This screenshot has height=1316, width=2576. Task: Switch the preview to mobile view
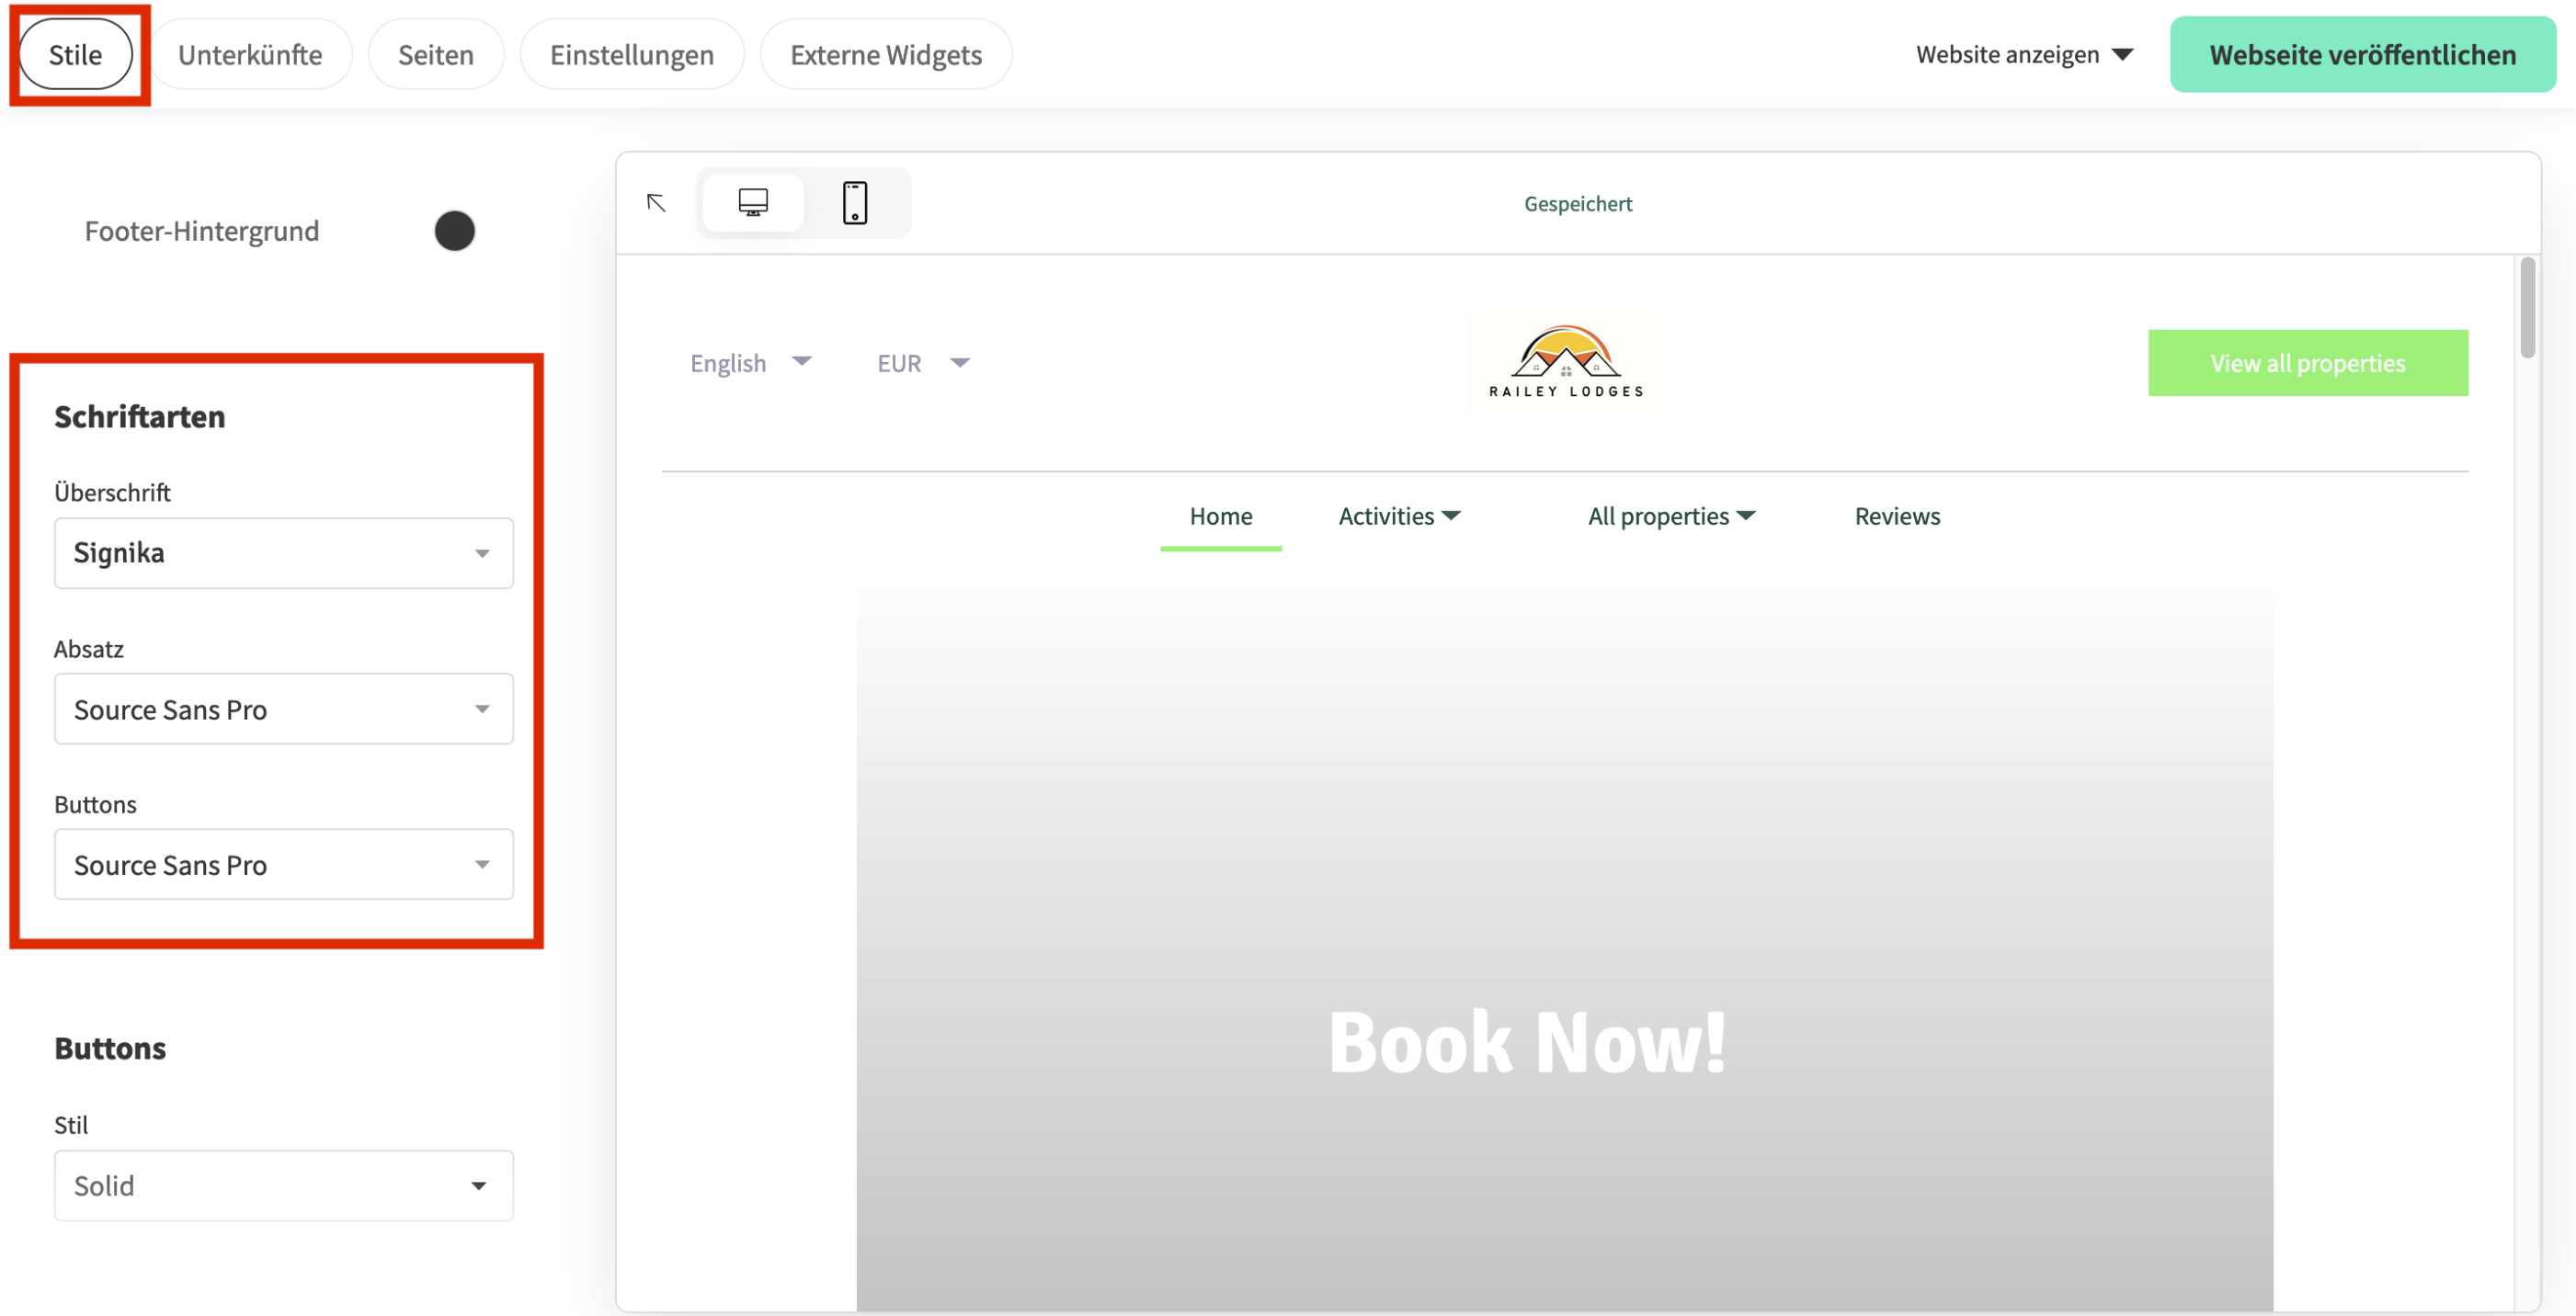pos(854,202)
